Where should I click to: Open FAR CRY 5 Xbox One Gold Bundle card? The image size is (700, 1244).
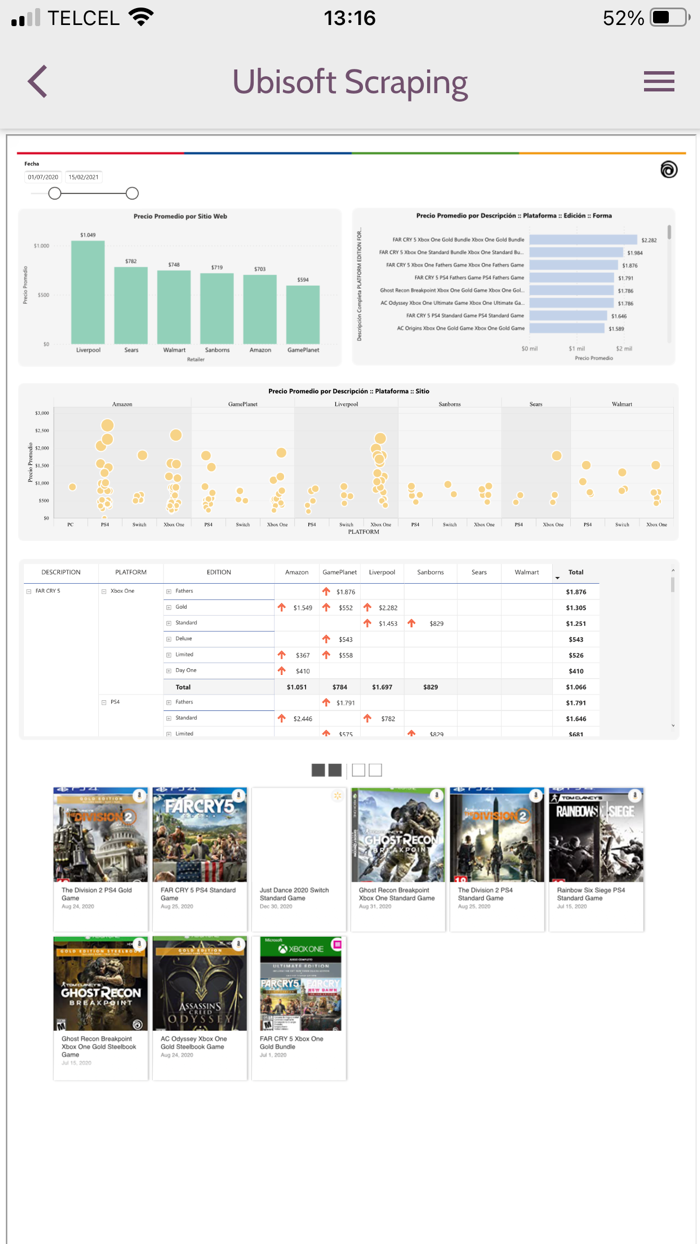pos(298,1008)
